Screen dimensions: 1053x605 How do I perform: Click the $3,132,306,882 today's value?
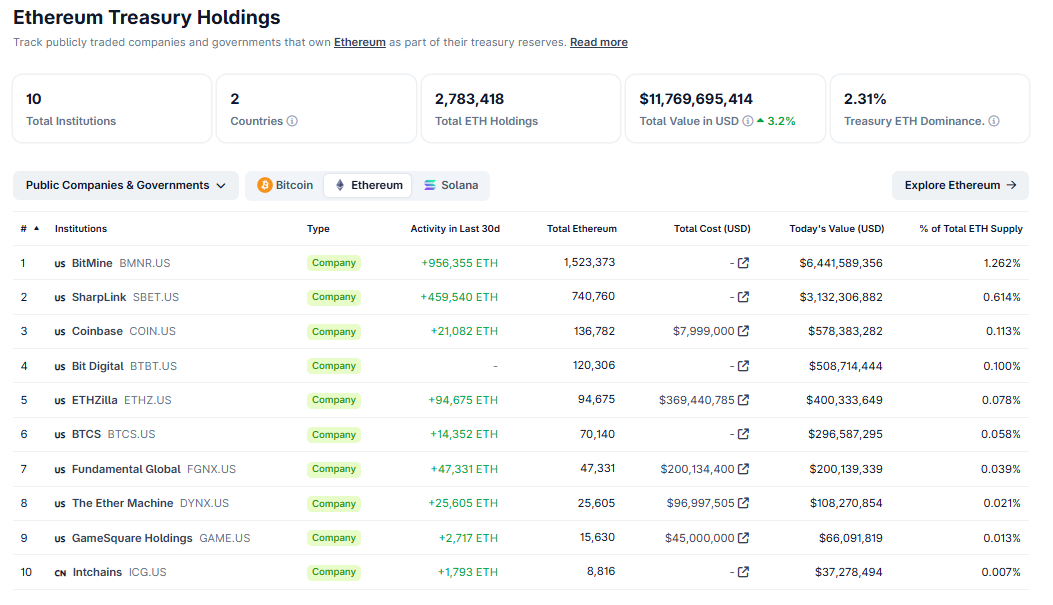[841, 297]
